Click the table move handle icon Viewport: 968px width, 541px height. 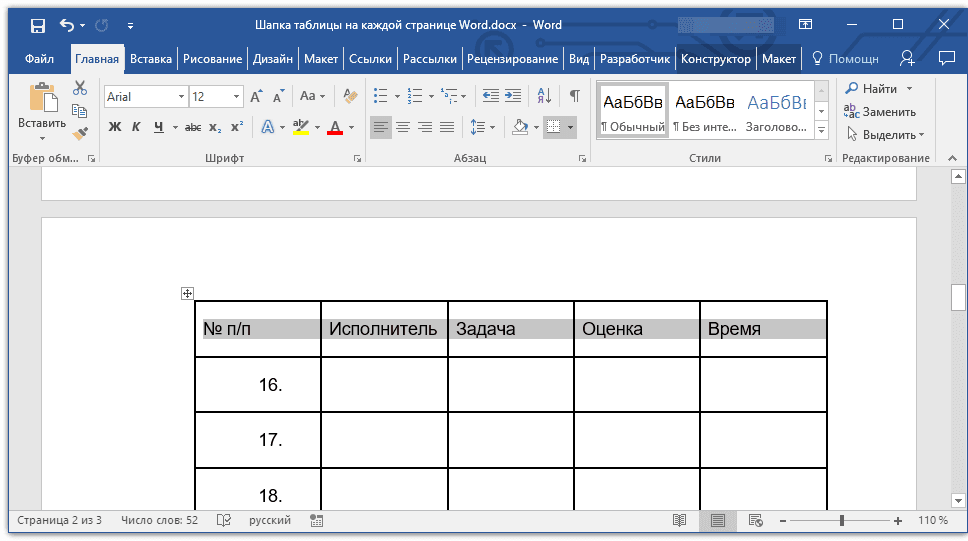[187, 293]
